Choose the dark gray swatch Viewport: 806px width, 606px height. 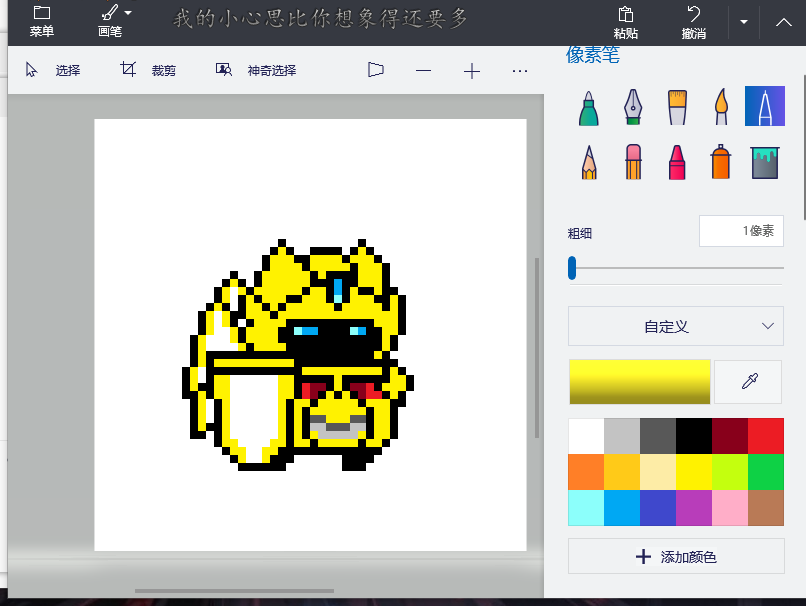tap(658, 436)
